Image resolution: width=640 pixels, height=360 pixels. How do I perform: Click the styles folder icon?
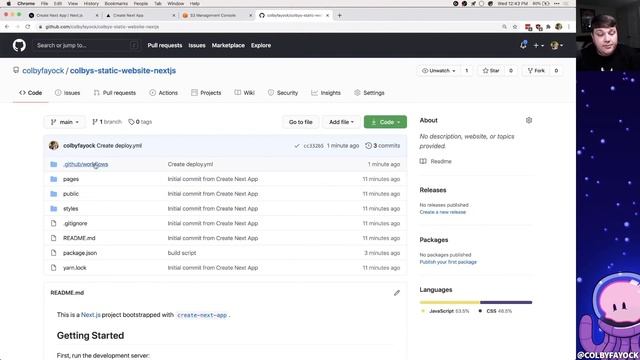pos(53,209)
